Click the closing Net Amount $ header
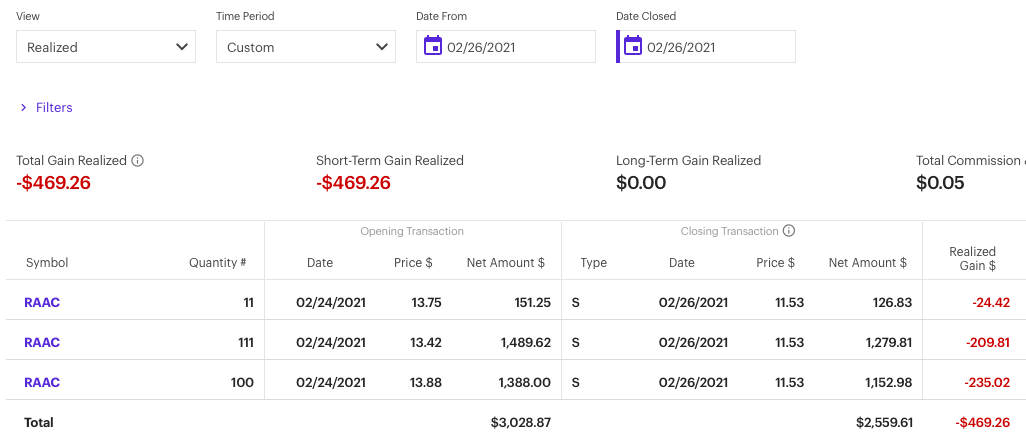This screenshot has width=1026, height=439. pyautogui.click(x=867, y=263)
